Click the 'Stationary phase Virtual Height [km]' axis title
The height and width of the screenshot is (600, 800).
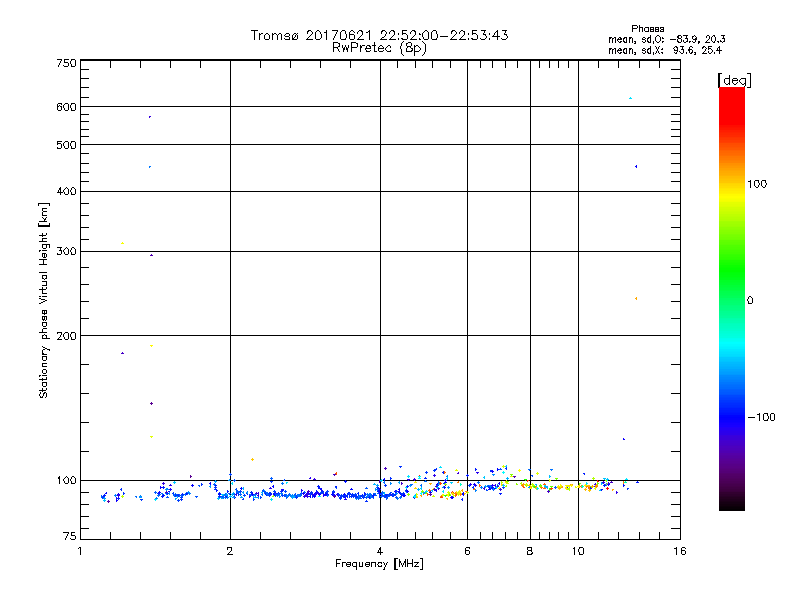coord(43,300)
